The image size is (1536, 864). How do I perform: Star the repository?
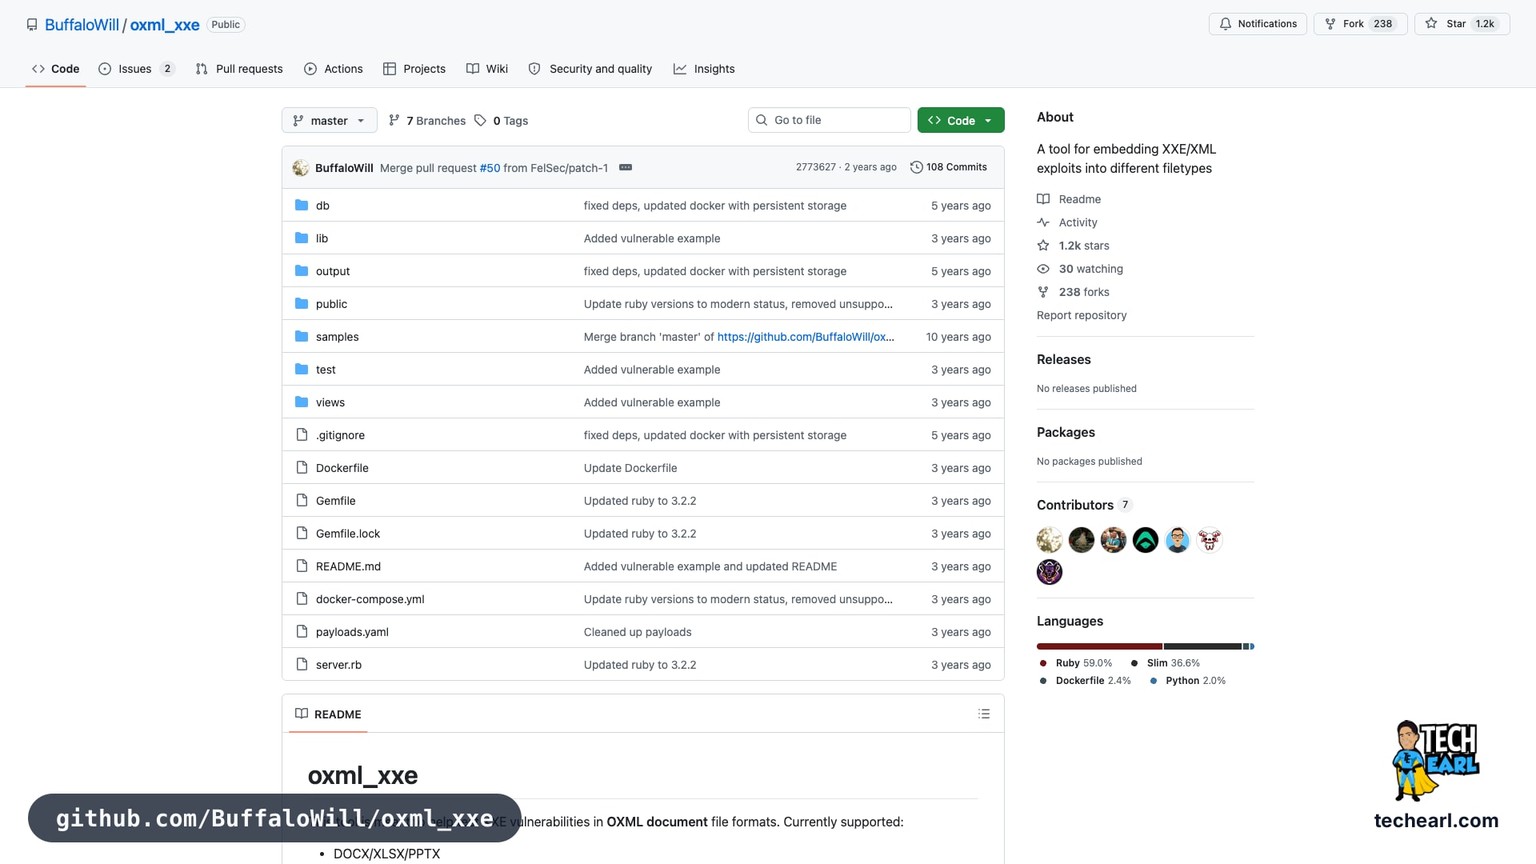(1462, 24)
